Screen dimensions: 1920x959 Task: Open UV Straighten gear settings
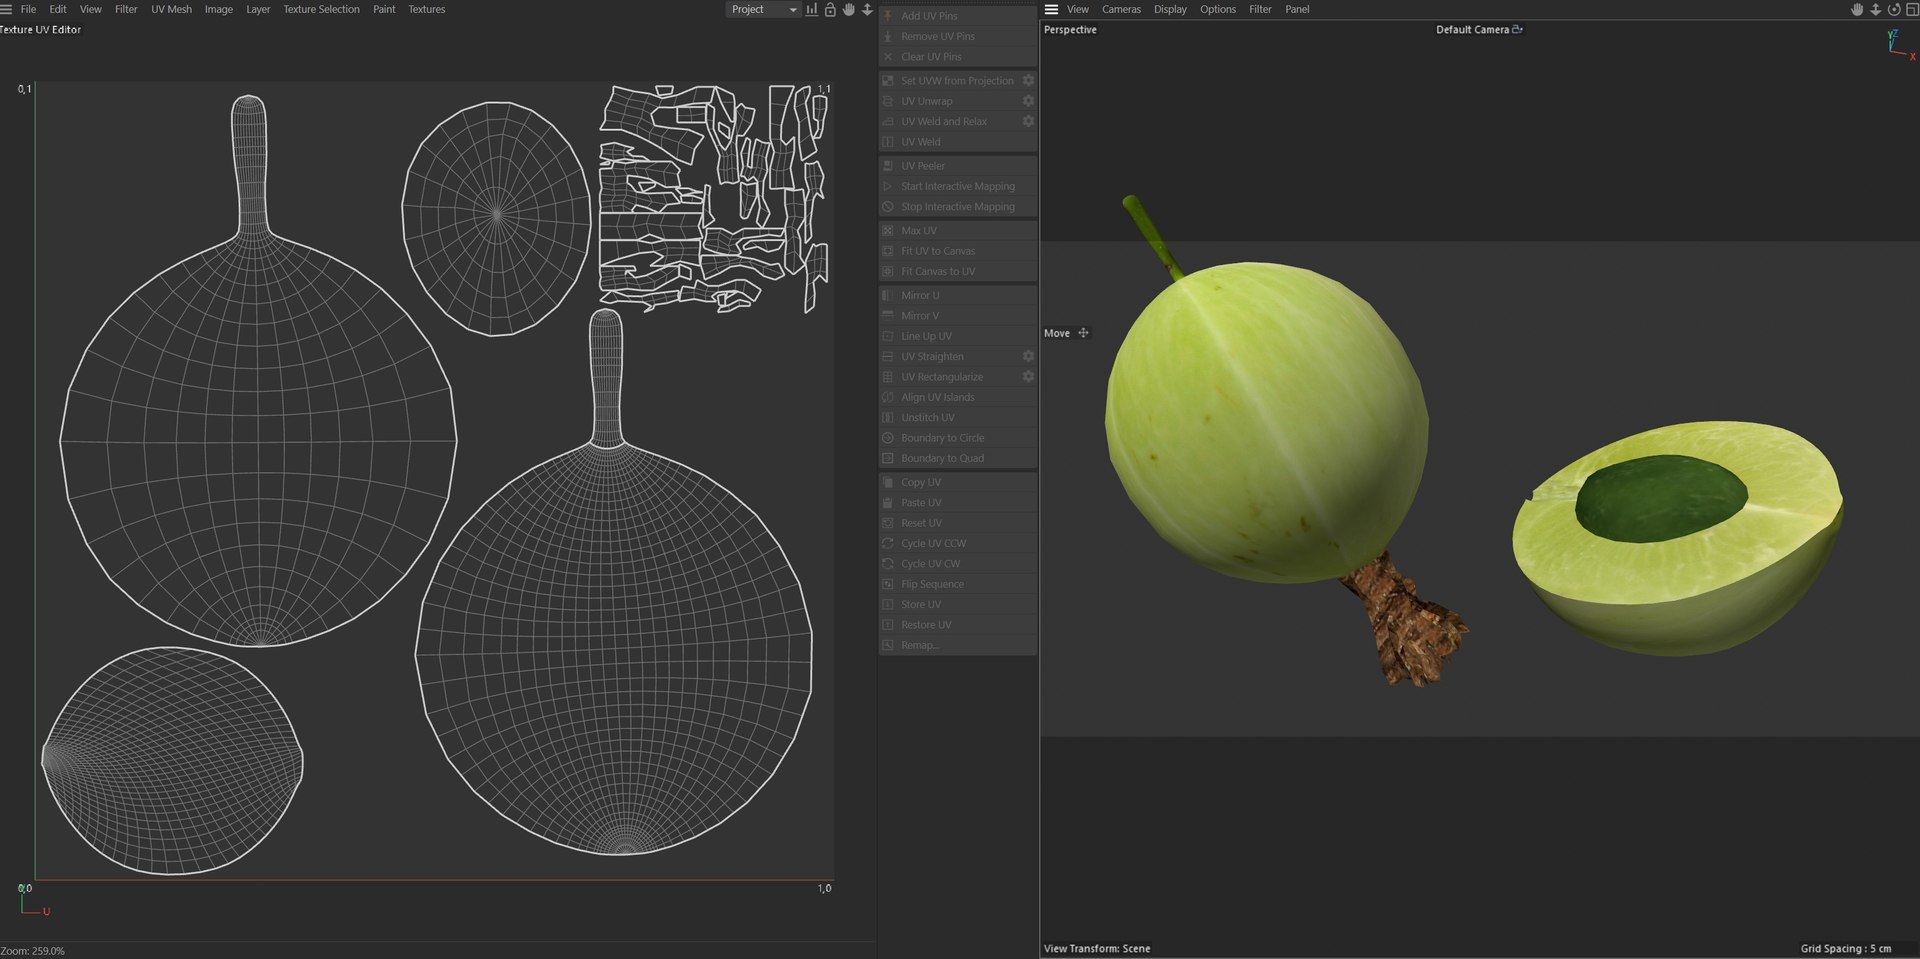point(1028,356)
